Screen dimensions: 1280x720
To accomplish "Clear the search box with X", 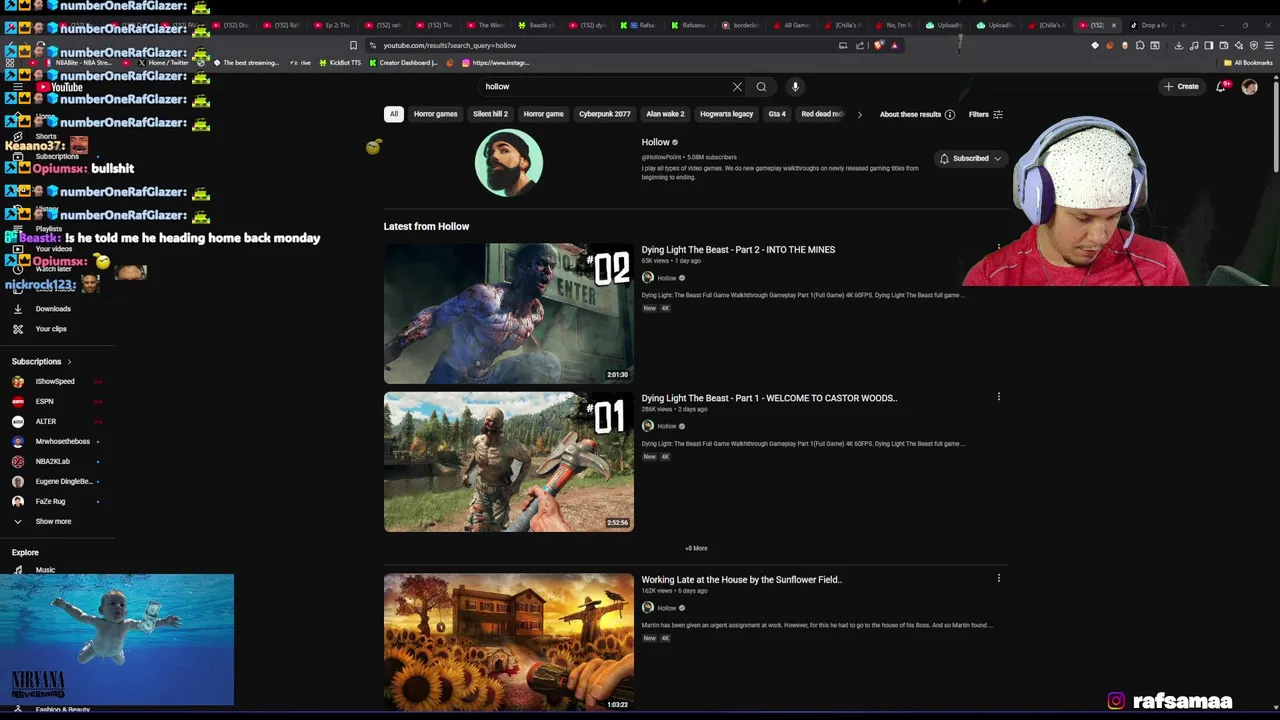I will (x=737, y=87).
